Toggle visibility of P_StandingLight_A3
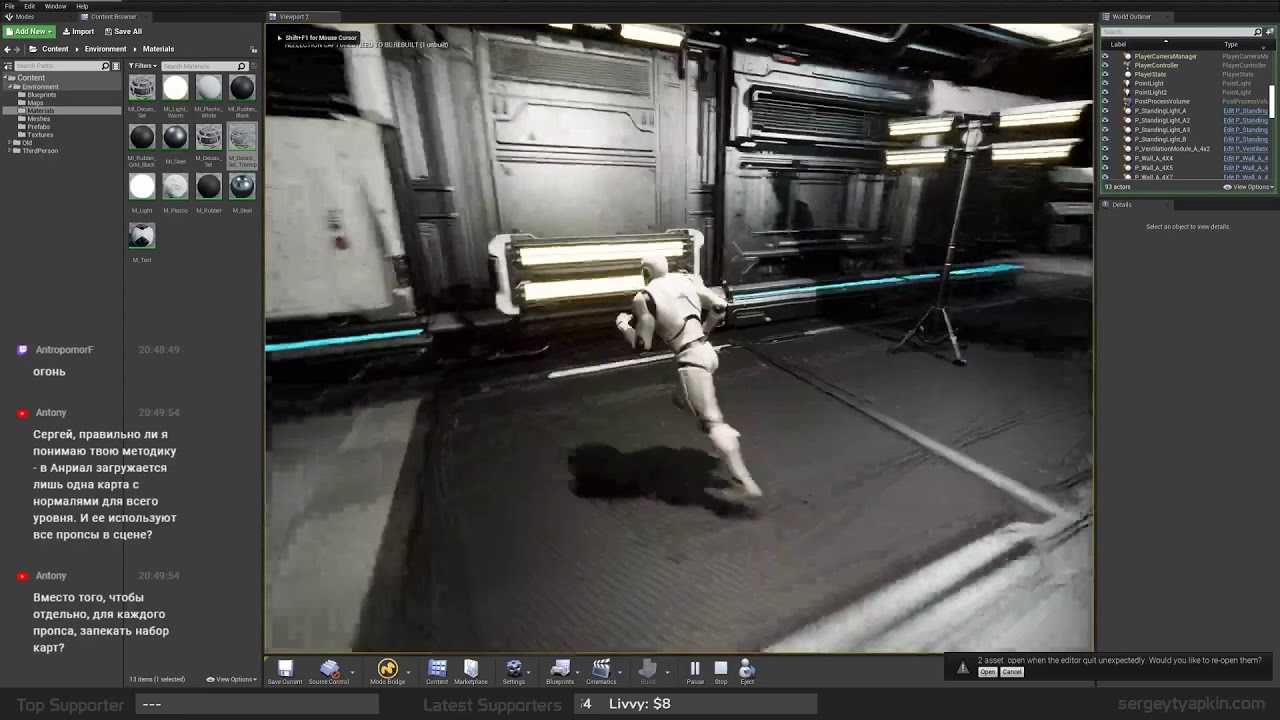Image resolution: width=1280 pixels, height=720 pixels. (x=1105, y=130)
